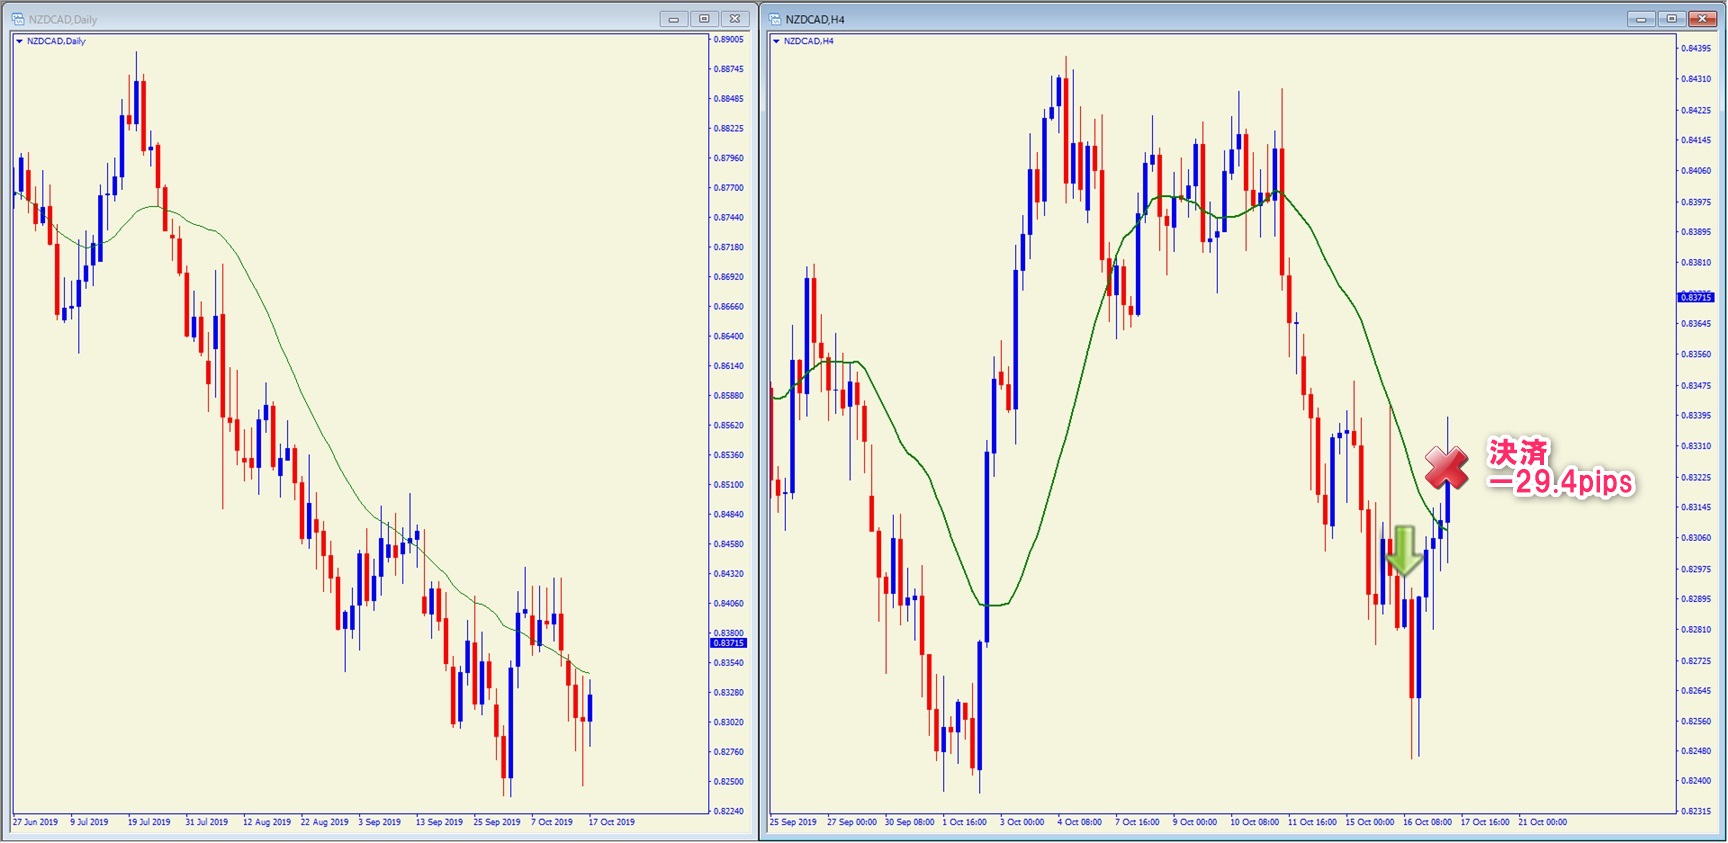Image resolution: width=1728 pixels, height=843 pixels.
Task: Open the triangle menu beside NZDCAD,H4 label
Action: (x=776, y=41)
